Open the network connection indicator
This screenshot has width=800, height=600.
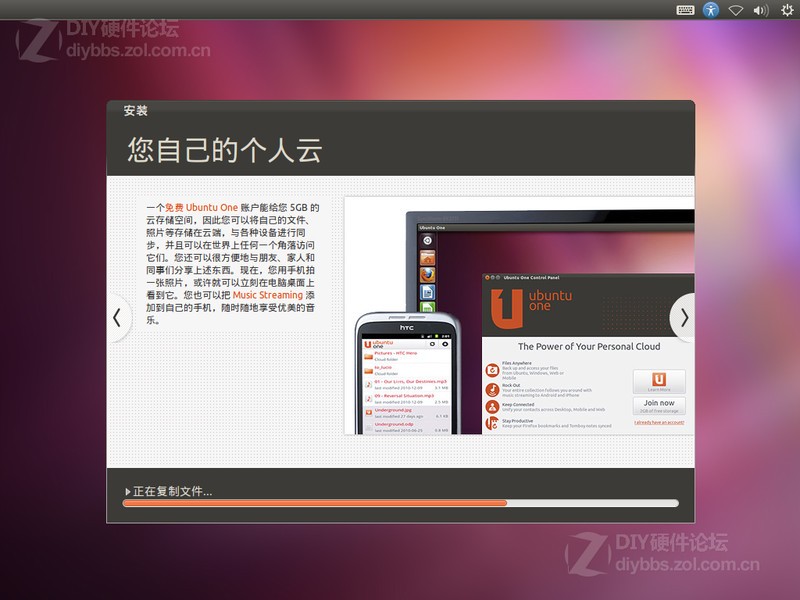[x=735, y=10]
